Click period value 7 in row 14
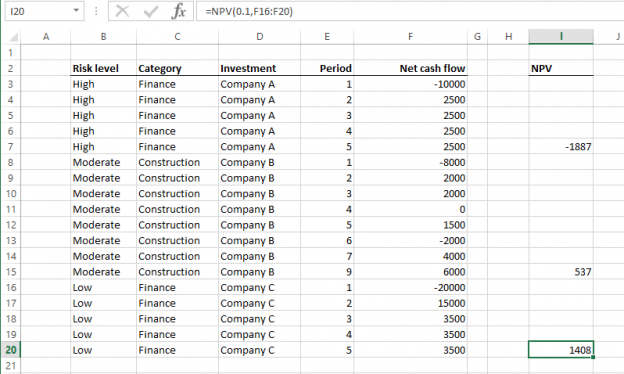The image size is (624, 374). point(349,256)
